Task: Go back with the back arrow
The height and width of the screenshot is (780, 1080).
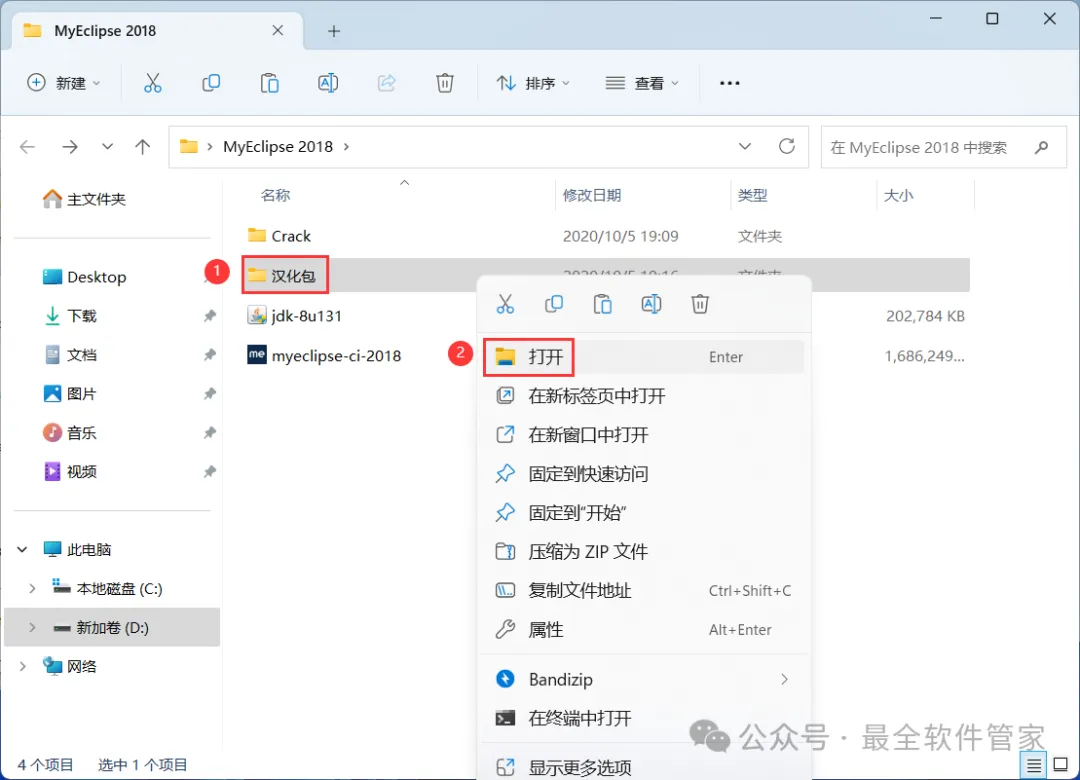Action: (x=28, y=147)
